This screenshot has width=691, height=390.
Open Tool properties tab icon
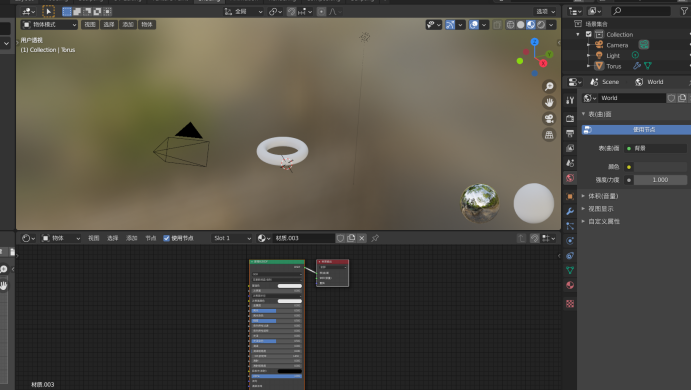pyautogui.click(x=570, y=100)
